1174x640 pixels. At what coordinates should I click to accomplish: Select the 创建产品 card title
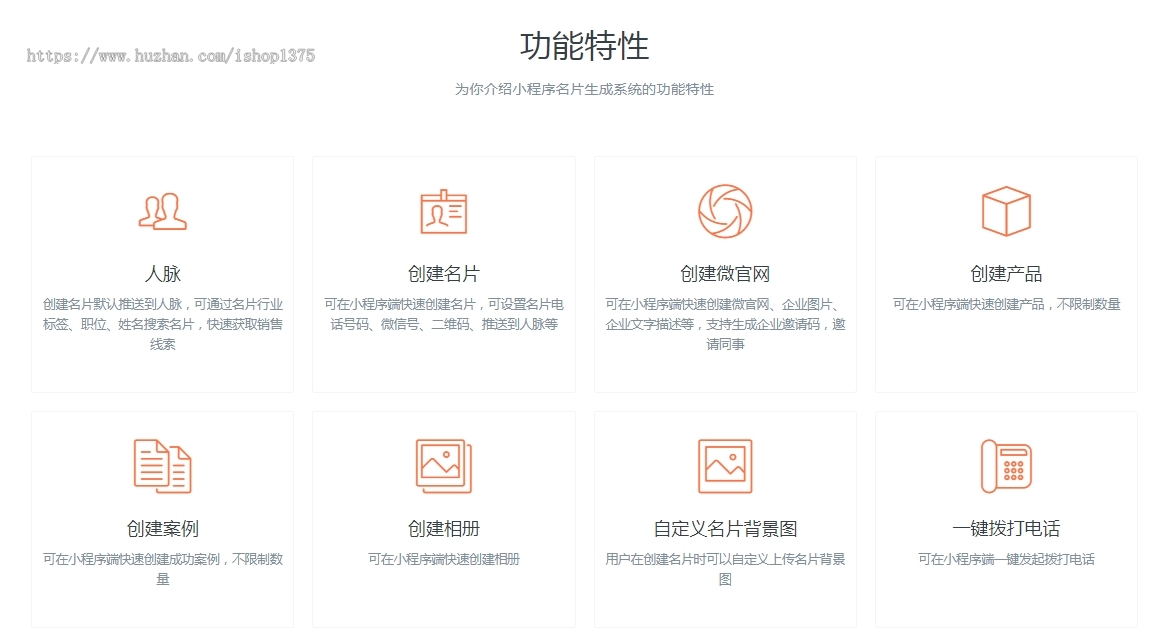click(1006, 274)
